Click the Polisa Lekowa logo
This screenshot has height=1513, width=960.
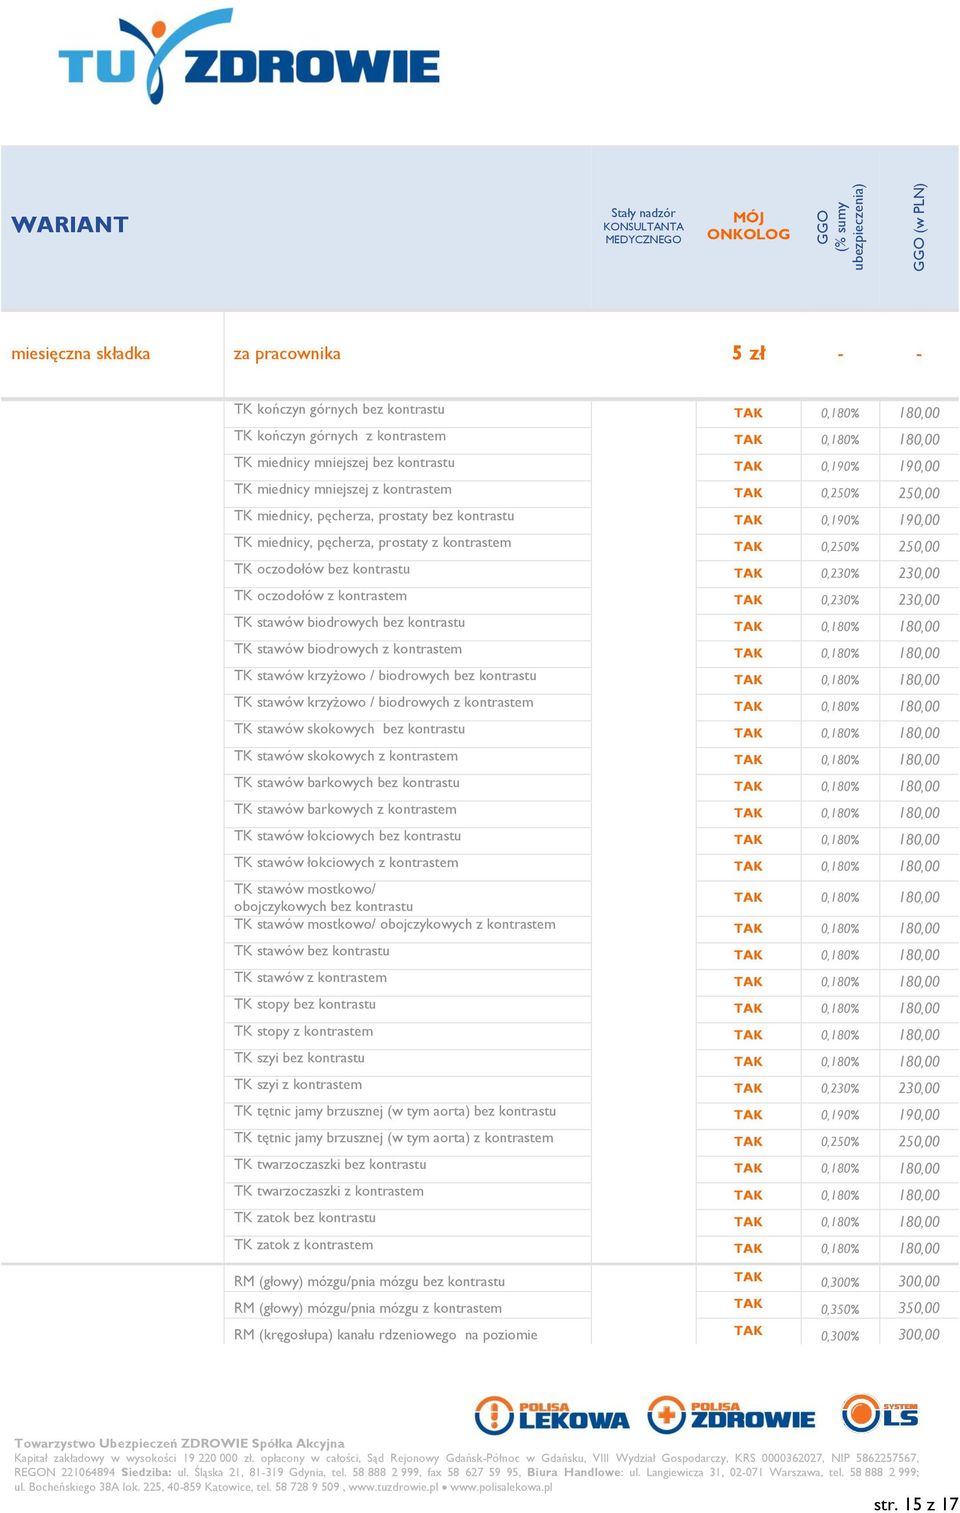point(552,1415)
